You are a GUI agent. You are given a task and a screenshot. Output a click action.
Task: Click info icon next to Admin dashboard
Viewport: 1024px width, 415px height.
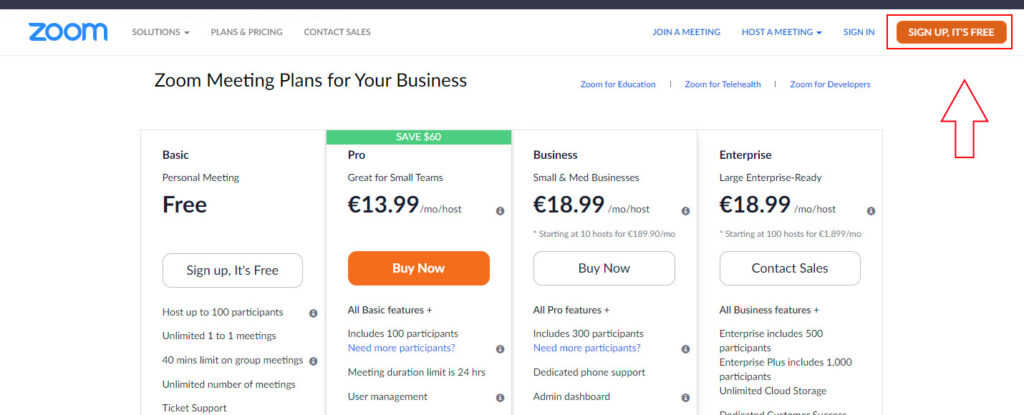[x=686, y=397]
